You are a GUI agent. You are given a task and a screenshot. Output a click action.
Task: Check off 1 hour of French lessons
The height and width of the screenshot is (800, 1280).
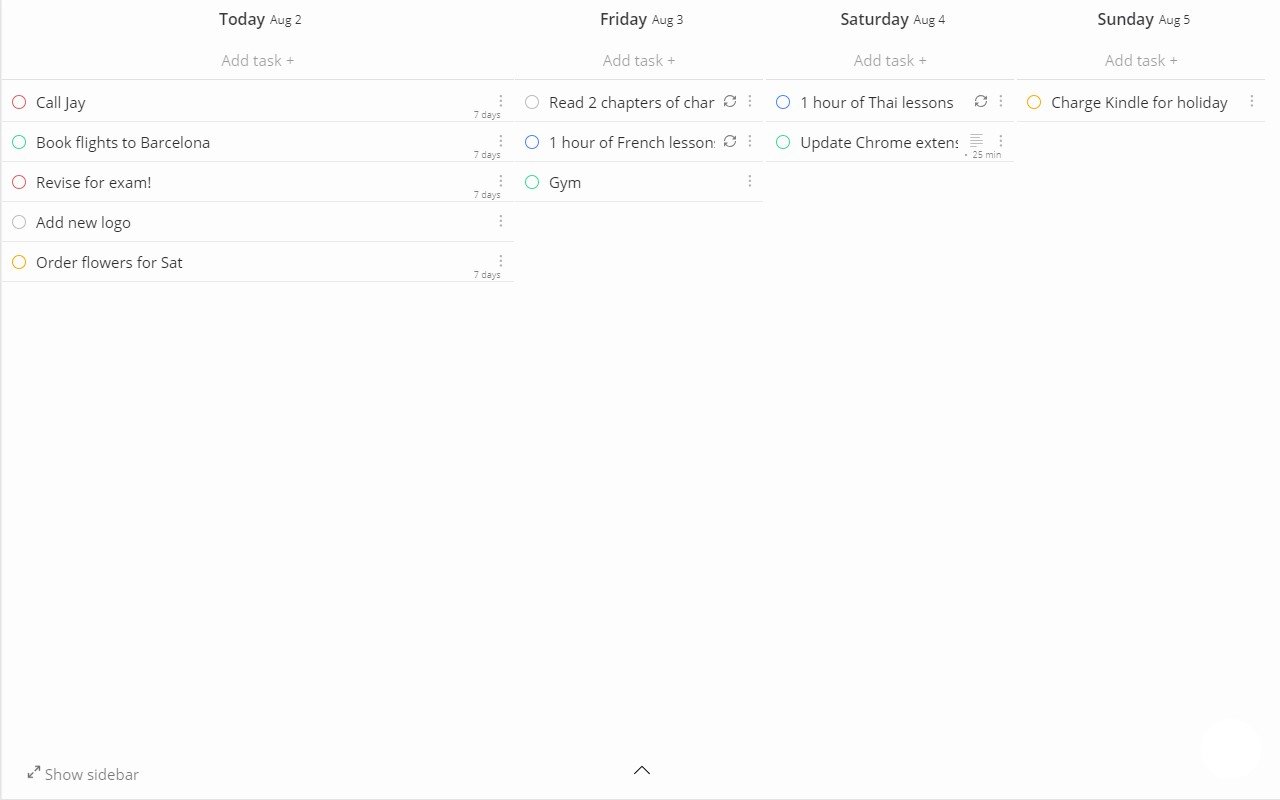(532, 142)
